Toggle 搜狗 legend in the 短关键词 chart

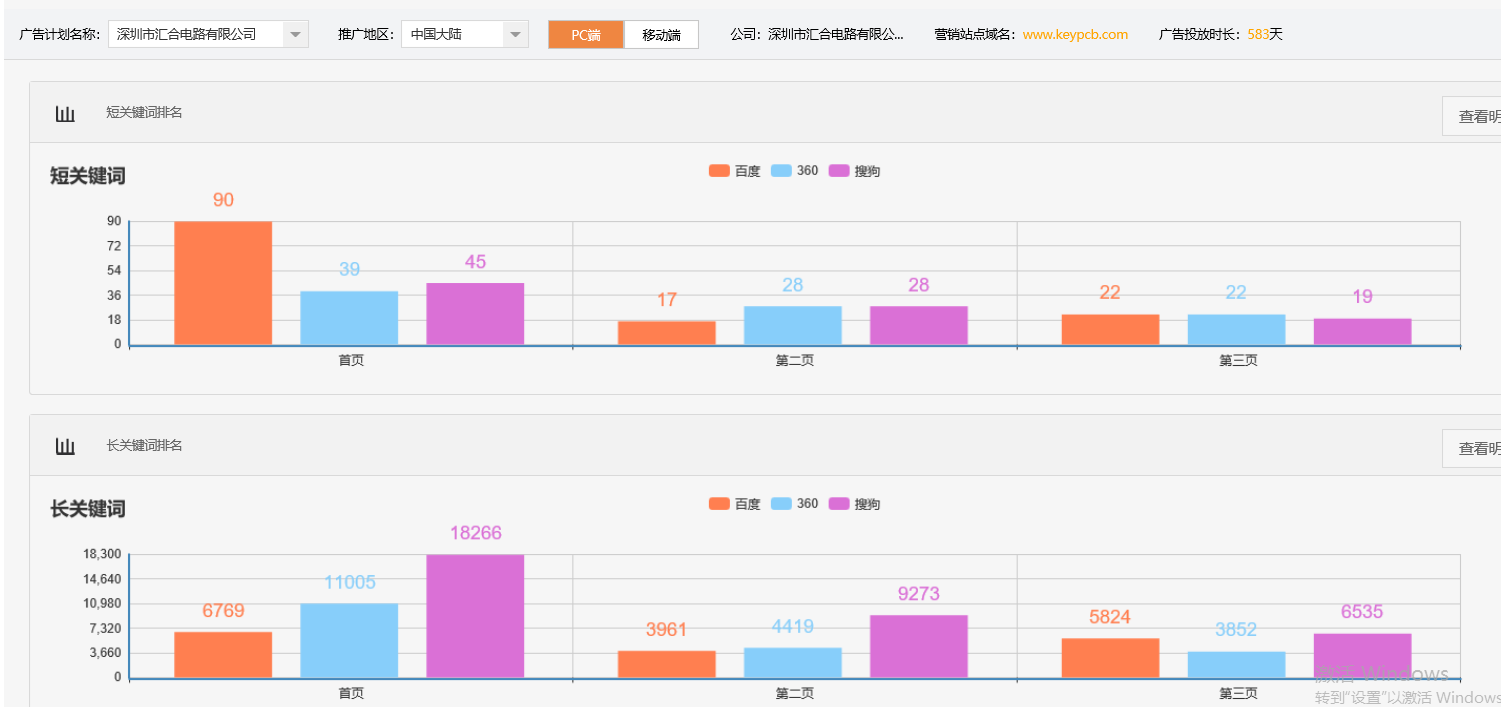(854, 171)
